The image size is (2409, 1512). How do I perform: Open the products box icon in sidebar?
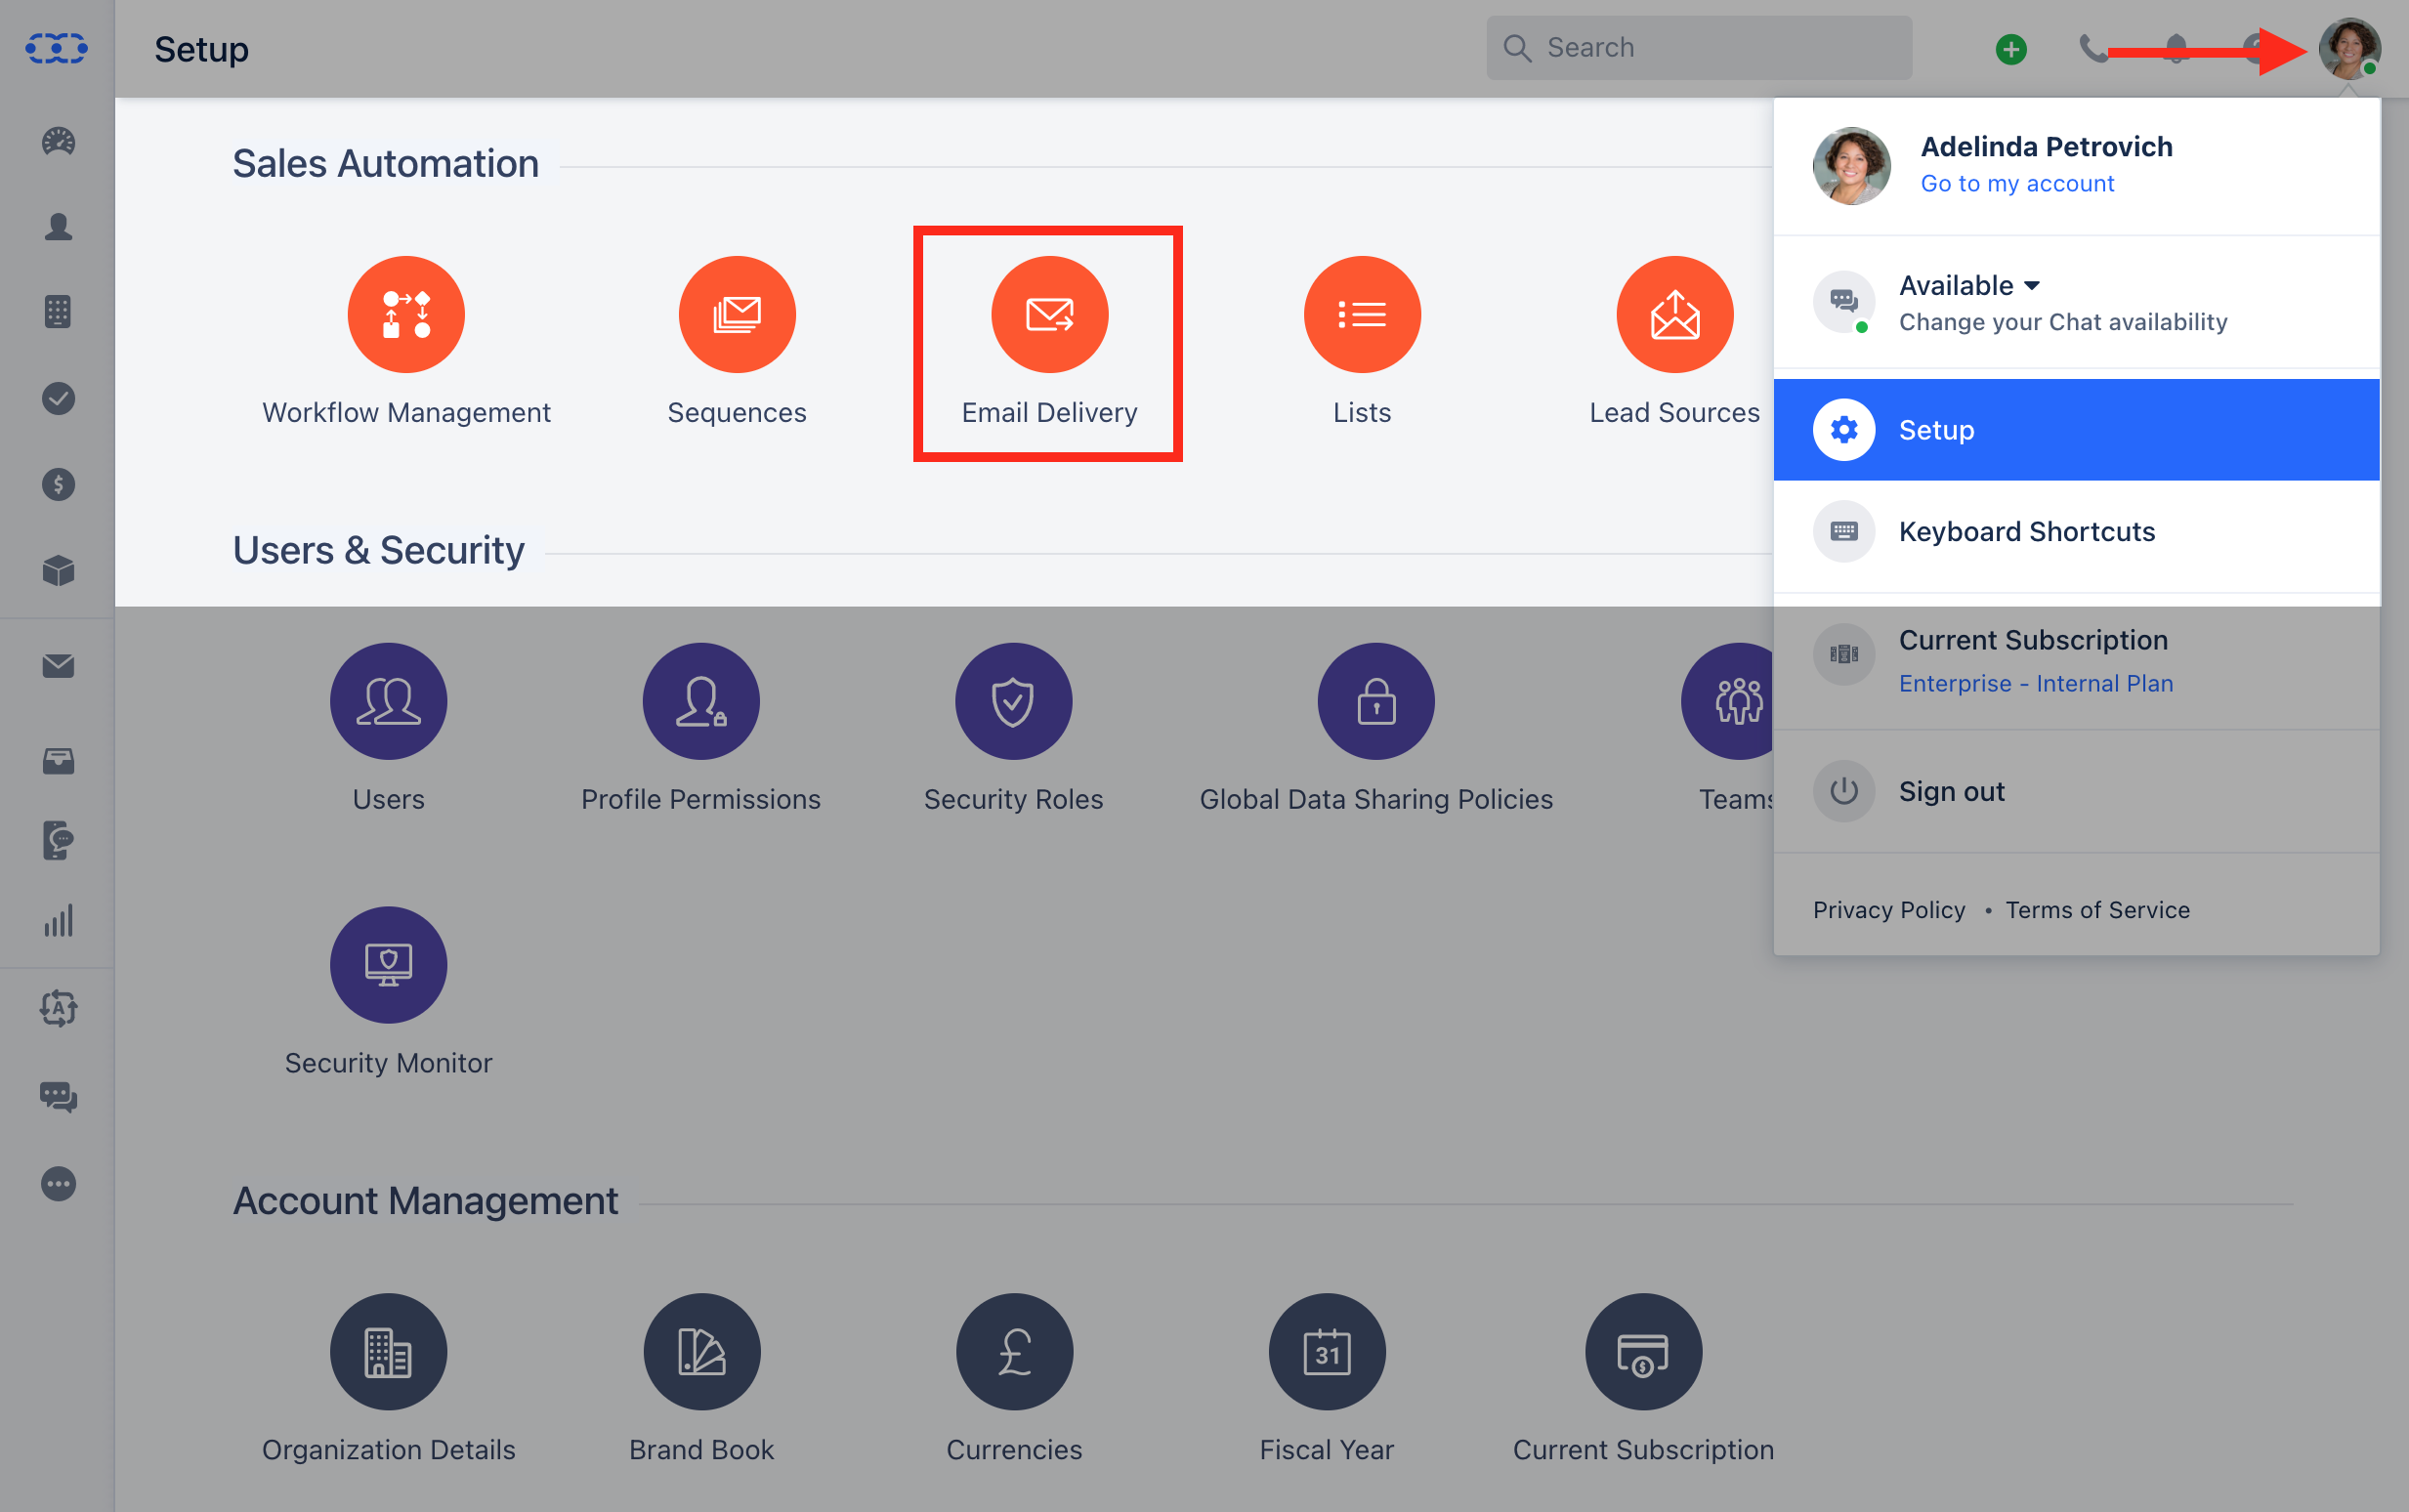(x=58, y=570)
